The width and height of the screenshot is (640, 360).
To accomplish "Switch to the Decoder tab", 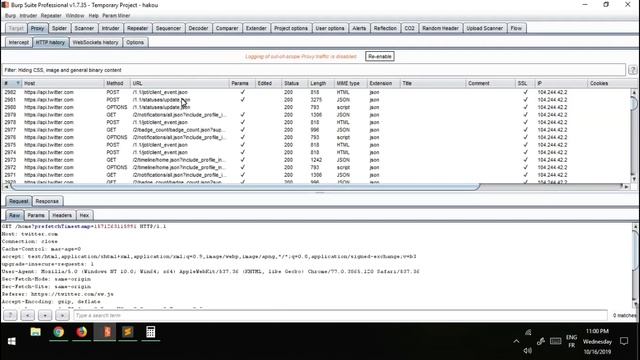I will pos(198,28).
